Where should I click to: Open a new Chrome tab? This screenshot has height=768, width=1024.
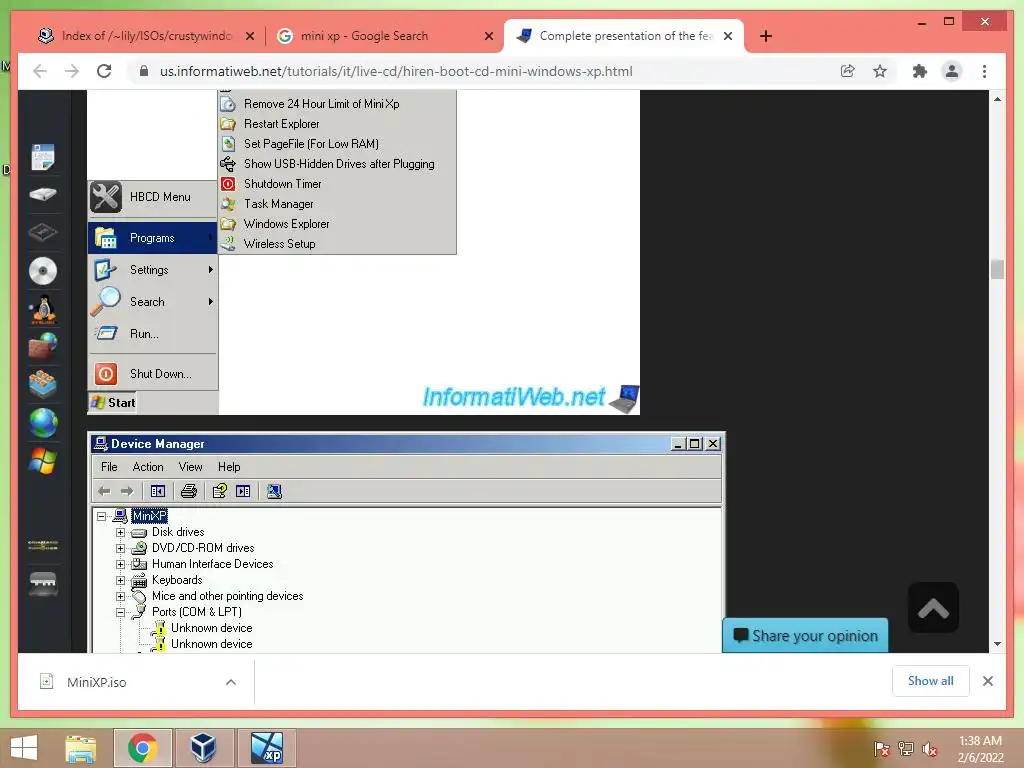point(766,36)
